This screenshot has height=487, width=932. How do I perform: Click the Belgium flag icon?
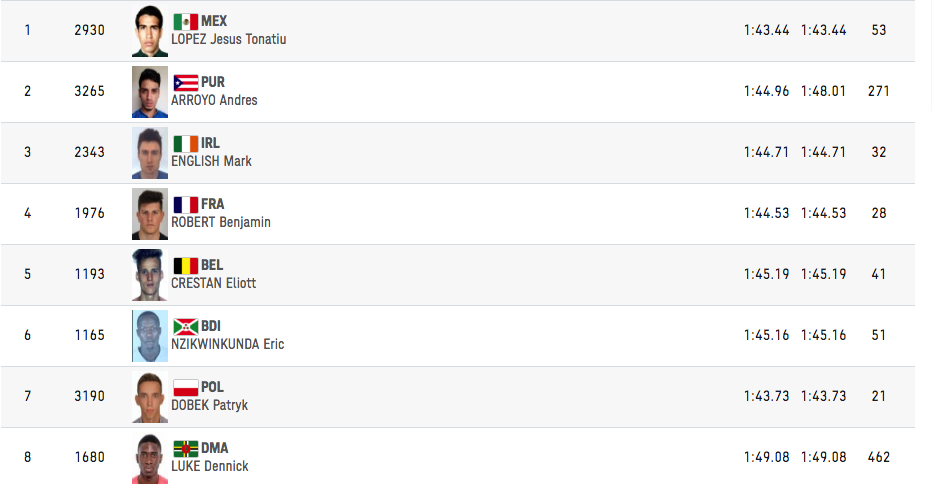coord(185,266)
